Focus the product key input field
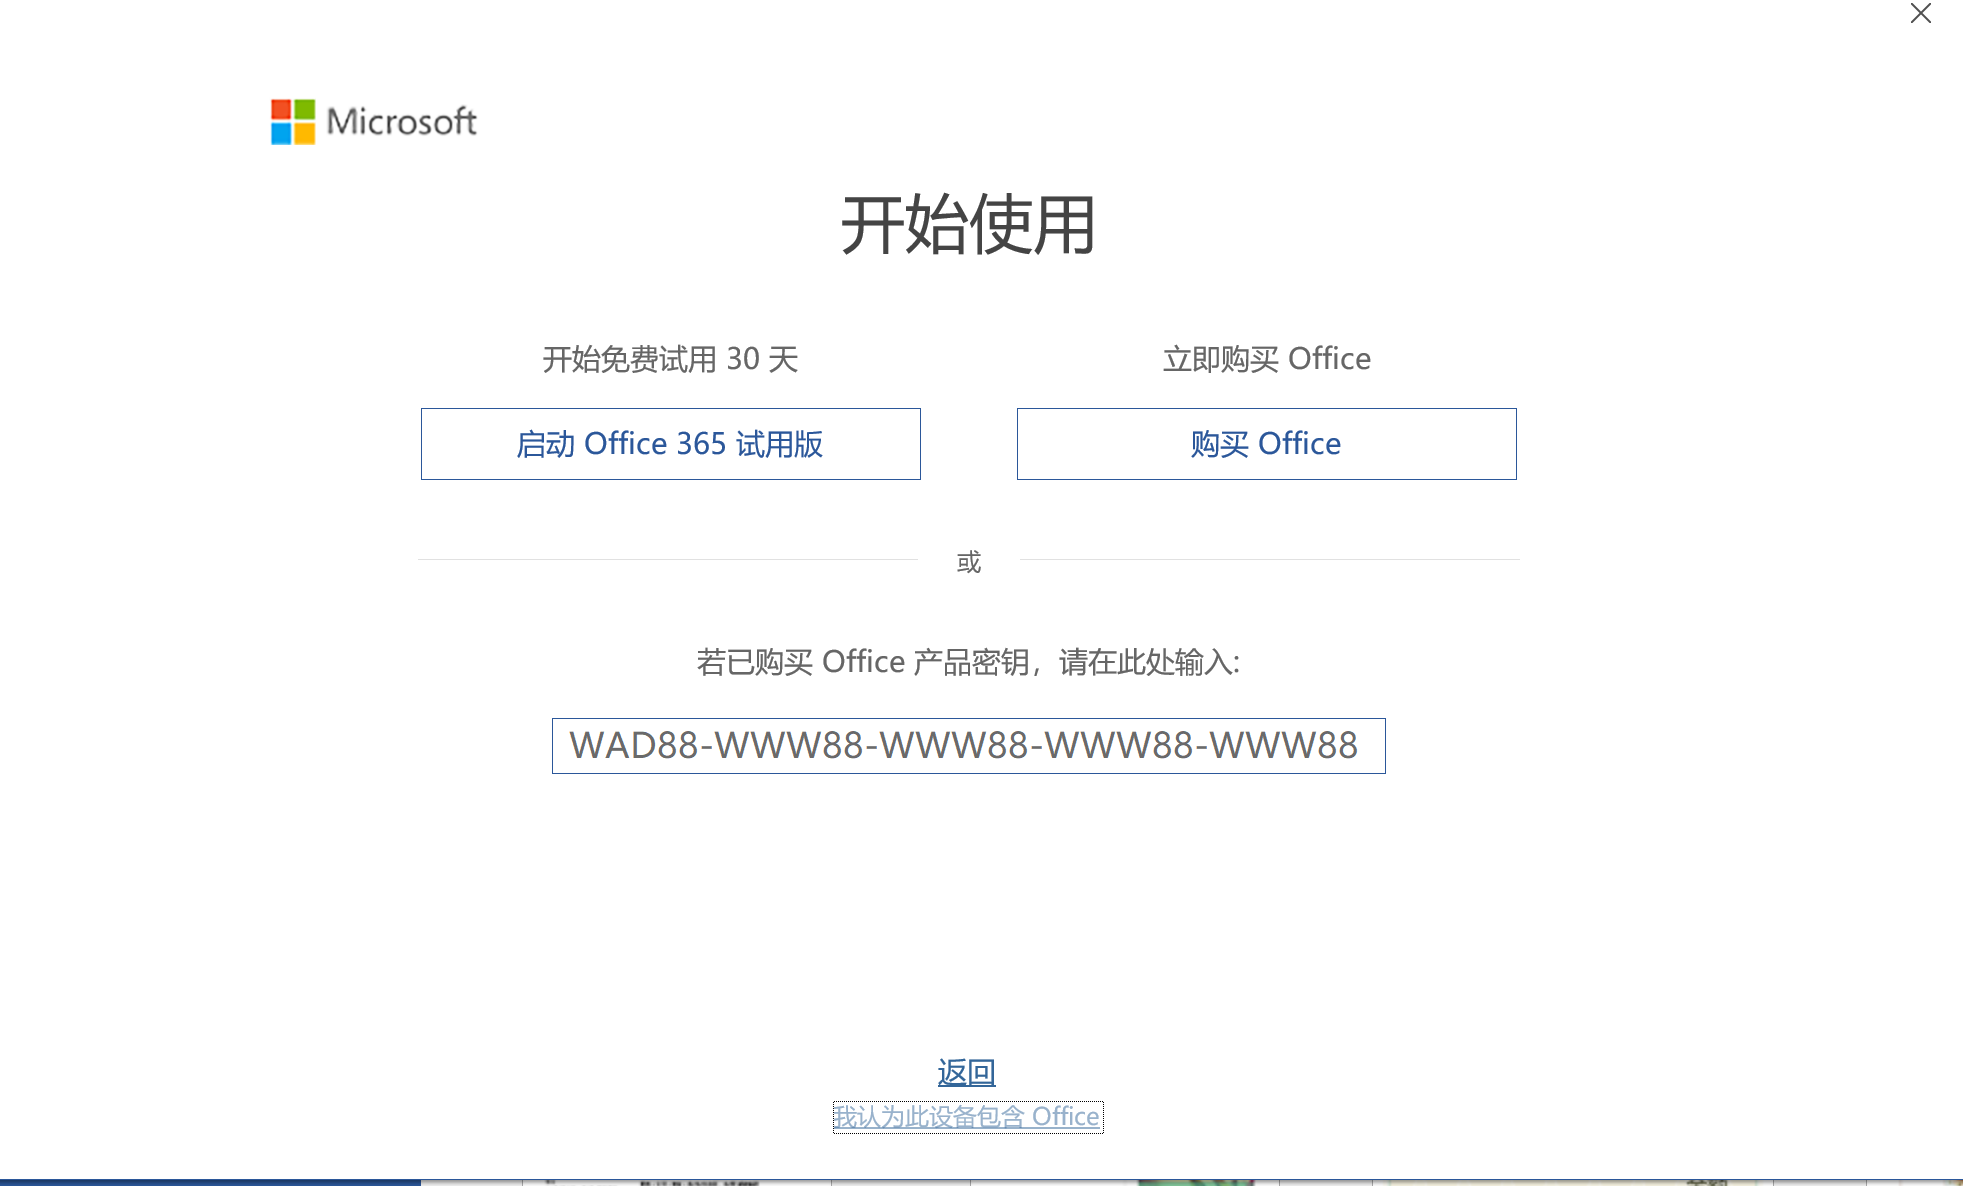1963x1186 pixels. pos(968,746)
